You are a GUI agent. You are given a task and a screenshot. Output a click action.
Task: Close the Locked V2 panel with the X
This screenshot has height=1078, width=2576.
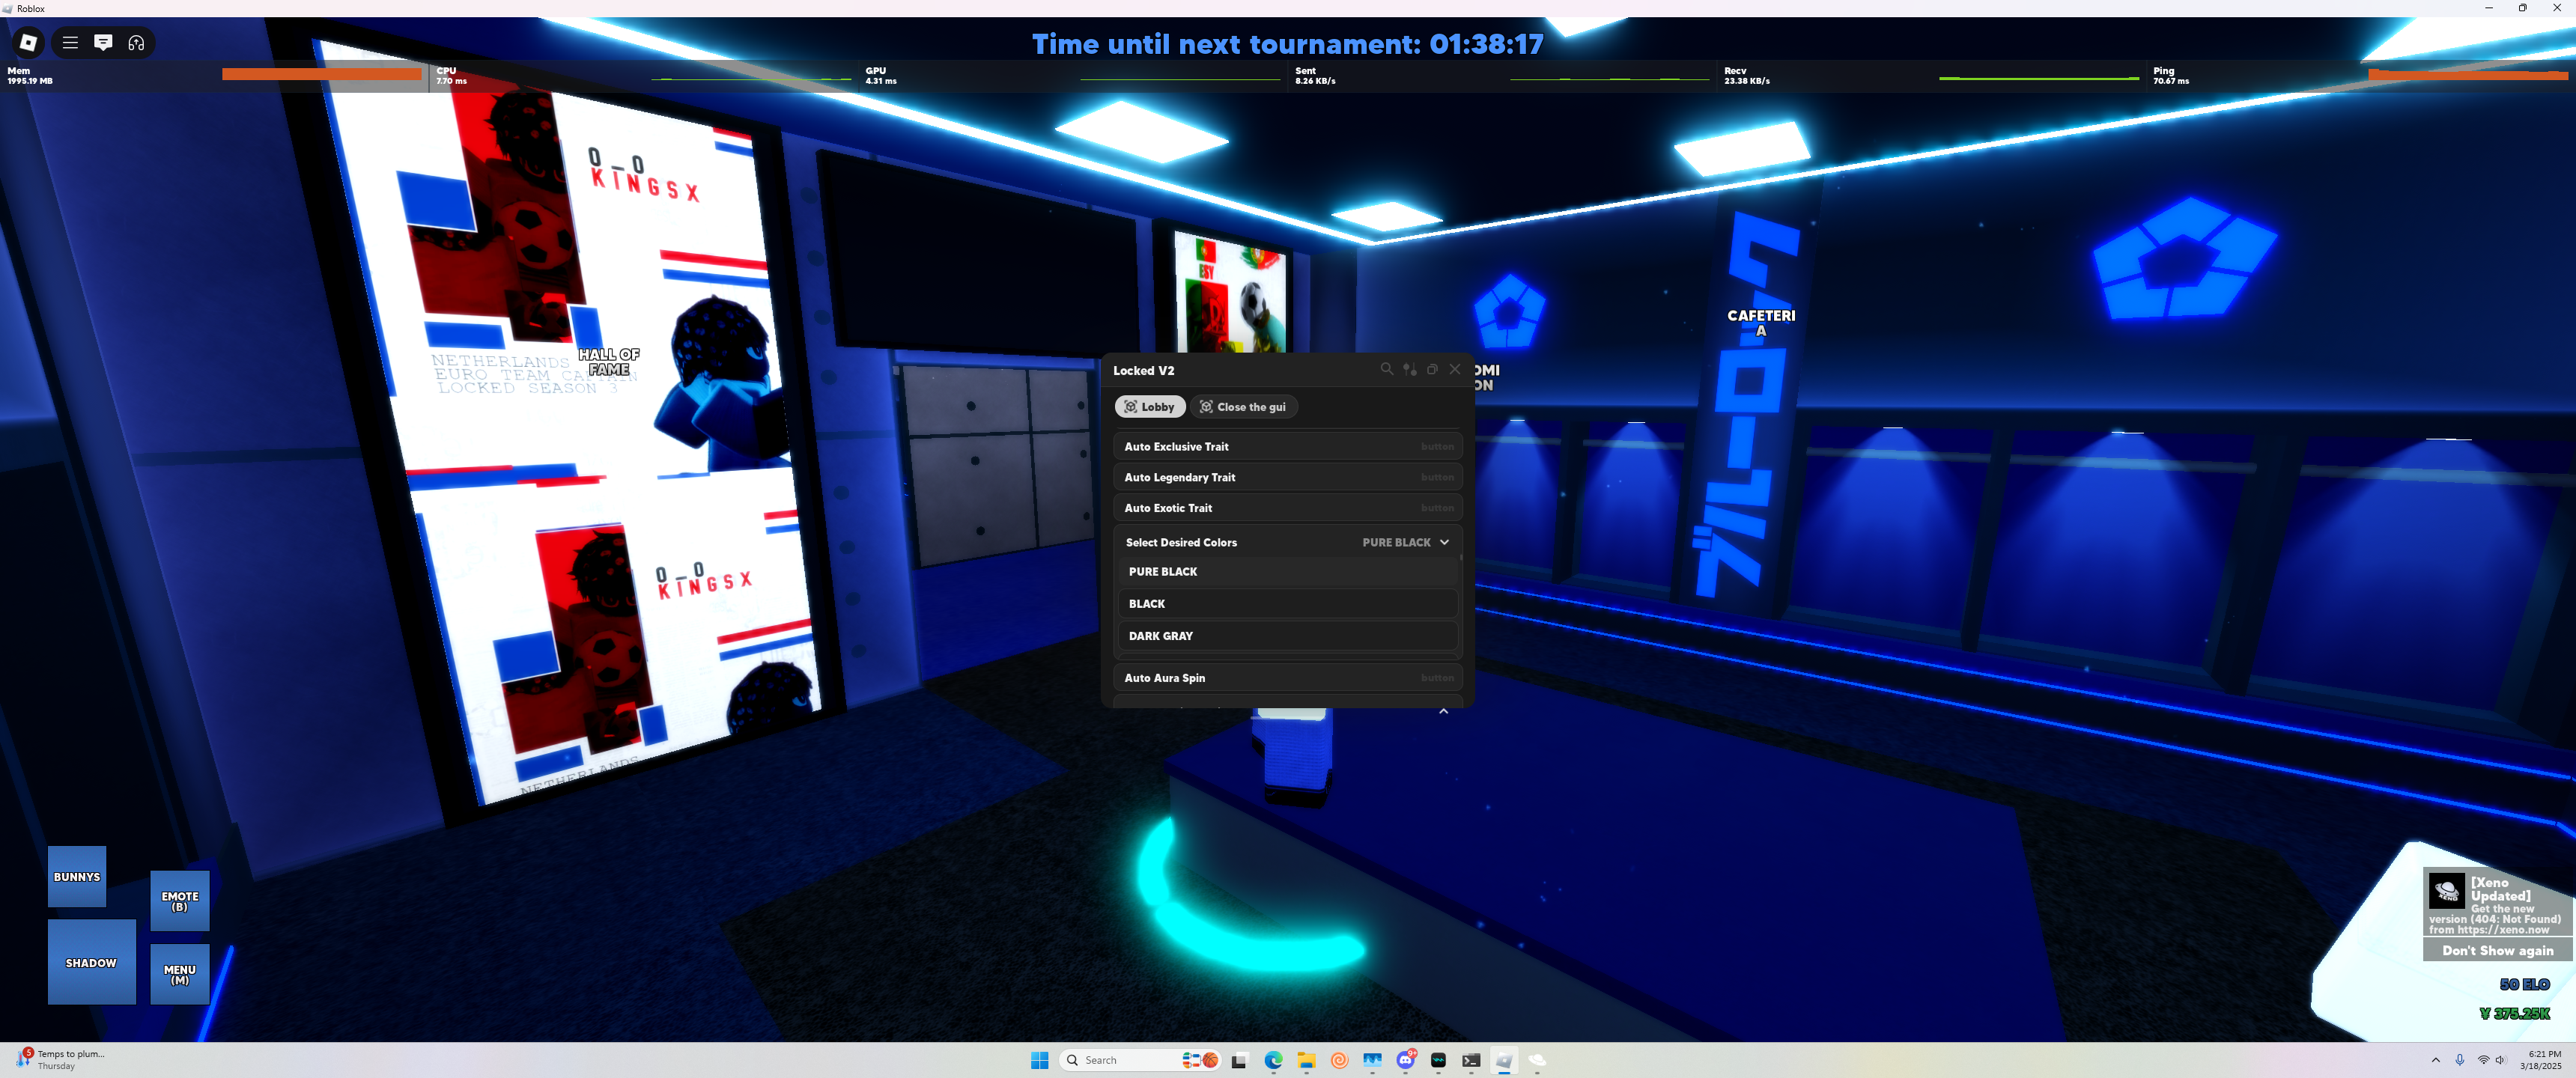tap(1455, 369)
